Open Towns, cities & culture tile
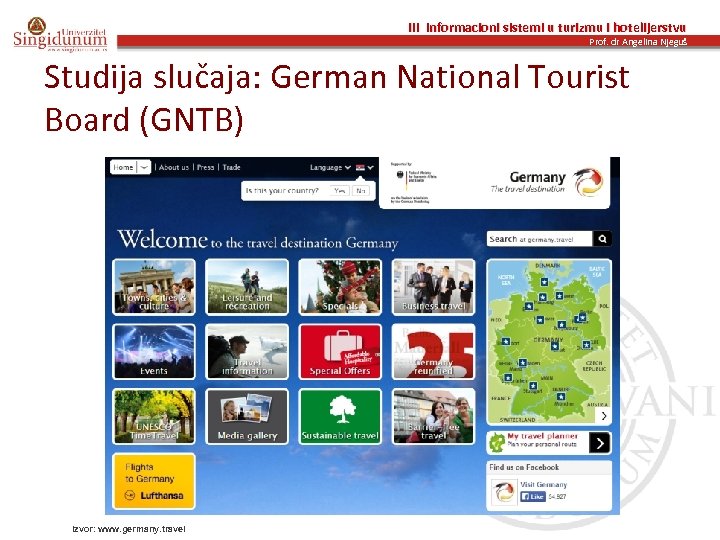The width and height of the screenshot is (720, 540). click(x=154, y=287)
